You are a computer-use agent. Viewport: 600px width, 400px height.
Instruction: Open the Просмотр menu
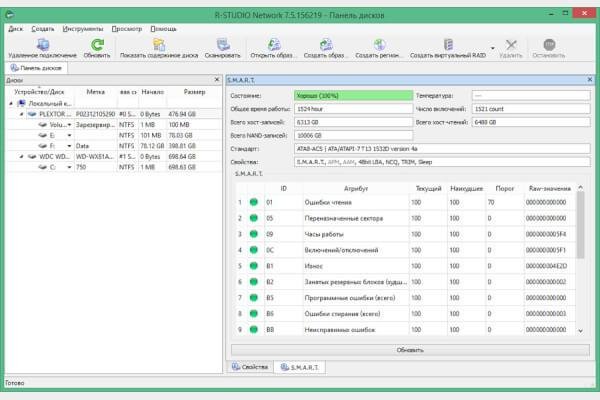[x=127, y=29]
